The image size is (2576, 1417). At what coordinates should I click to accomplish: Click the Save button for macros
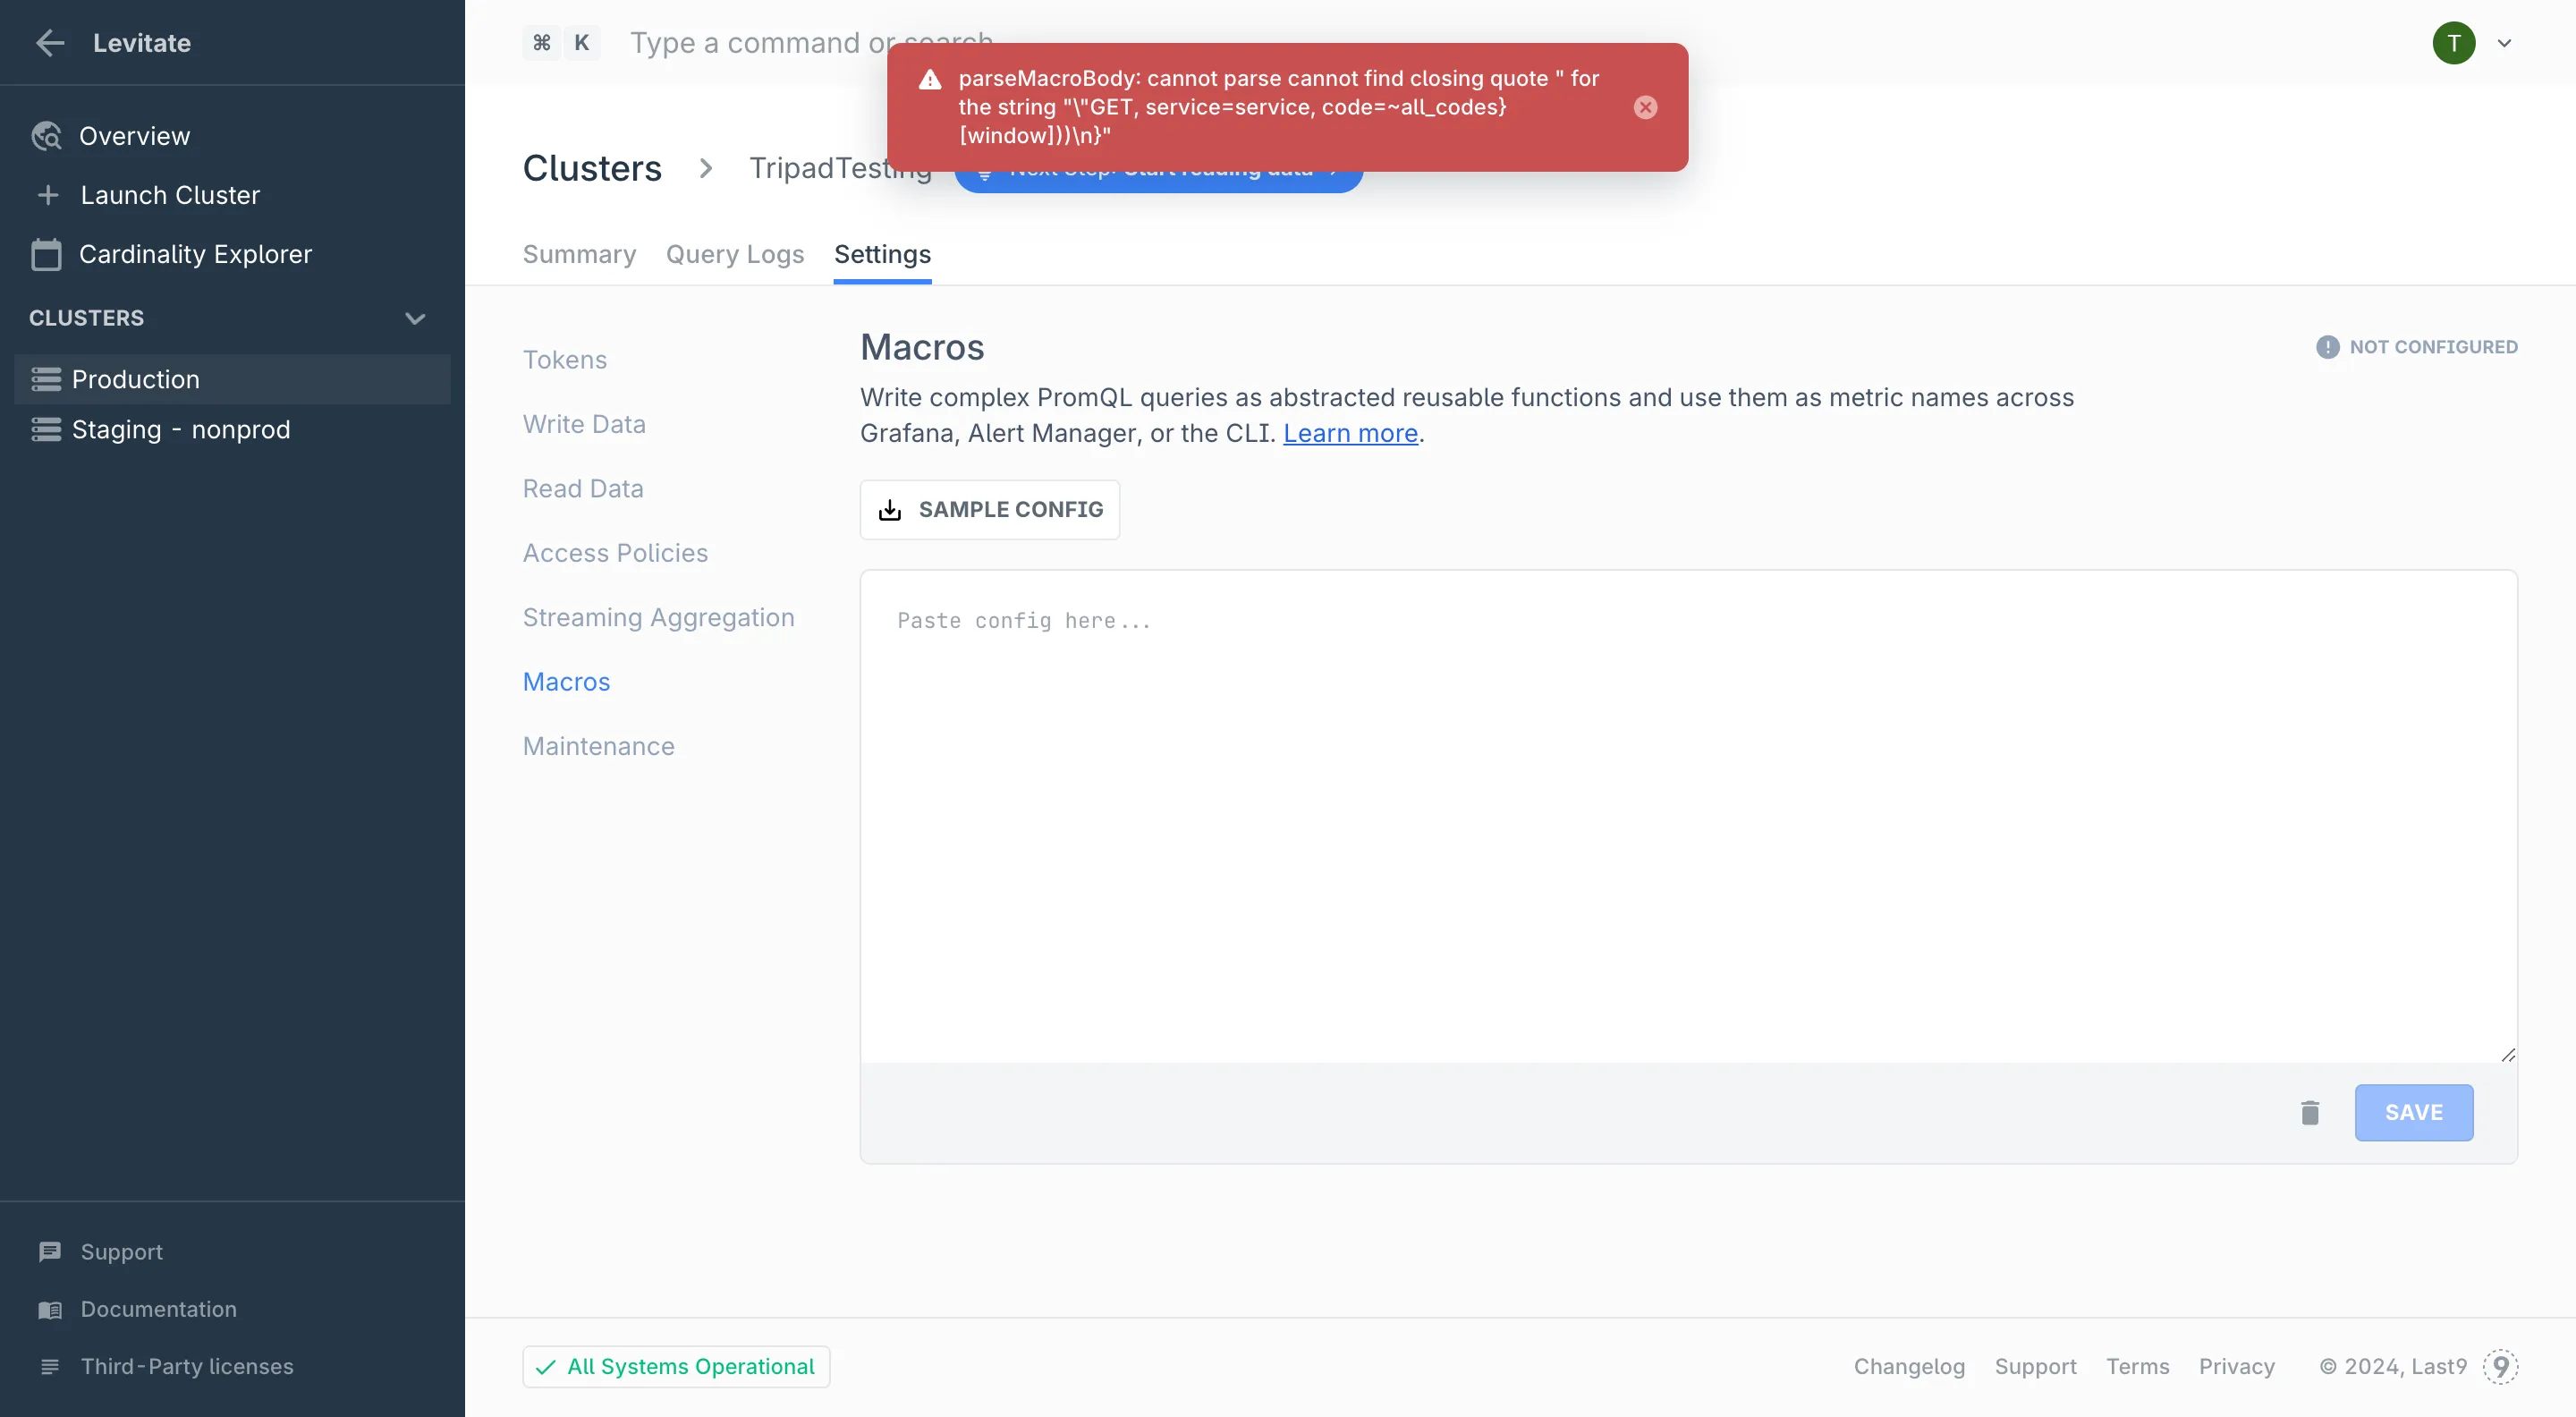(x=2413, y=1112)
